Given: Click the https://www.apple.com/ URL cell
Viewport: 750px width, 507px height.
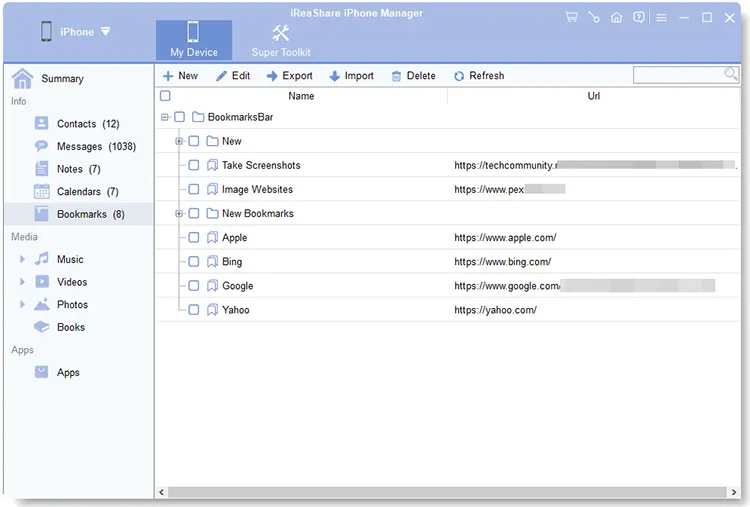Looking at the screenshot, I should [505, 238].
